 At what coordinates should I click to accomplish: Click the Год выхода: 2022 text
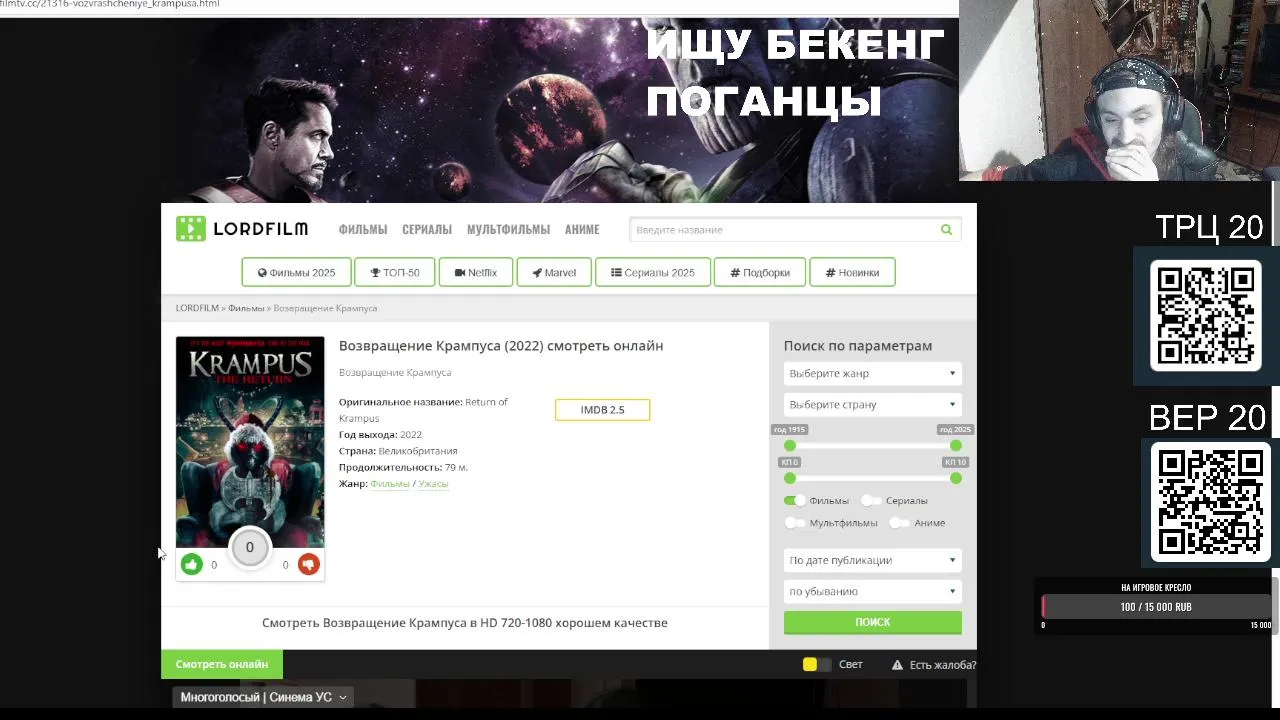coord(380,435)
